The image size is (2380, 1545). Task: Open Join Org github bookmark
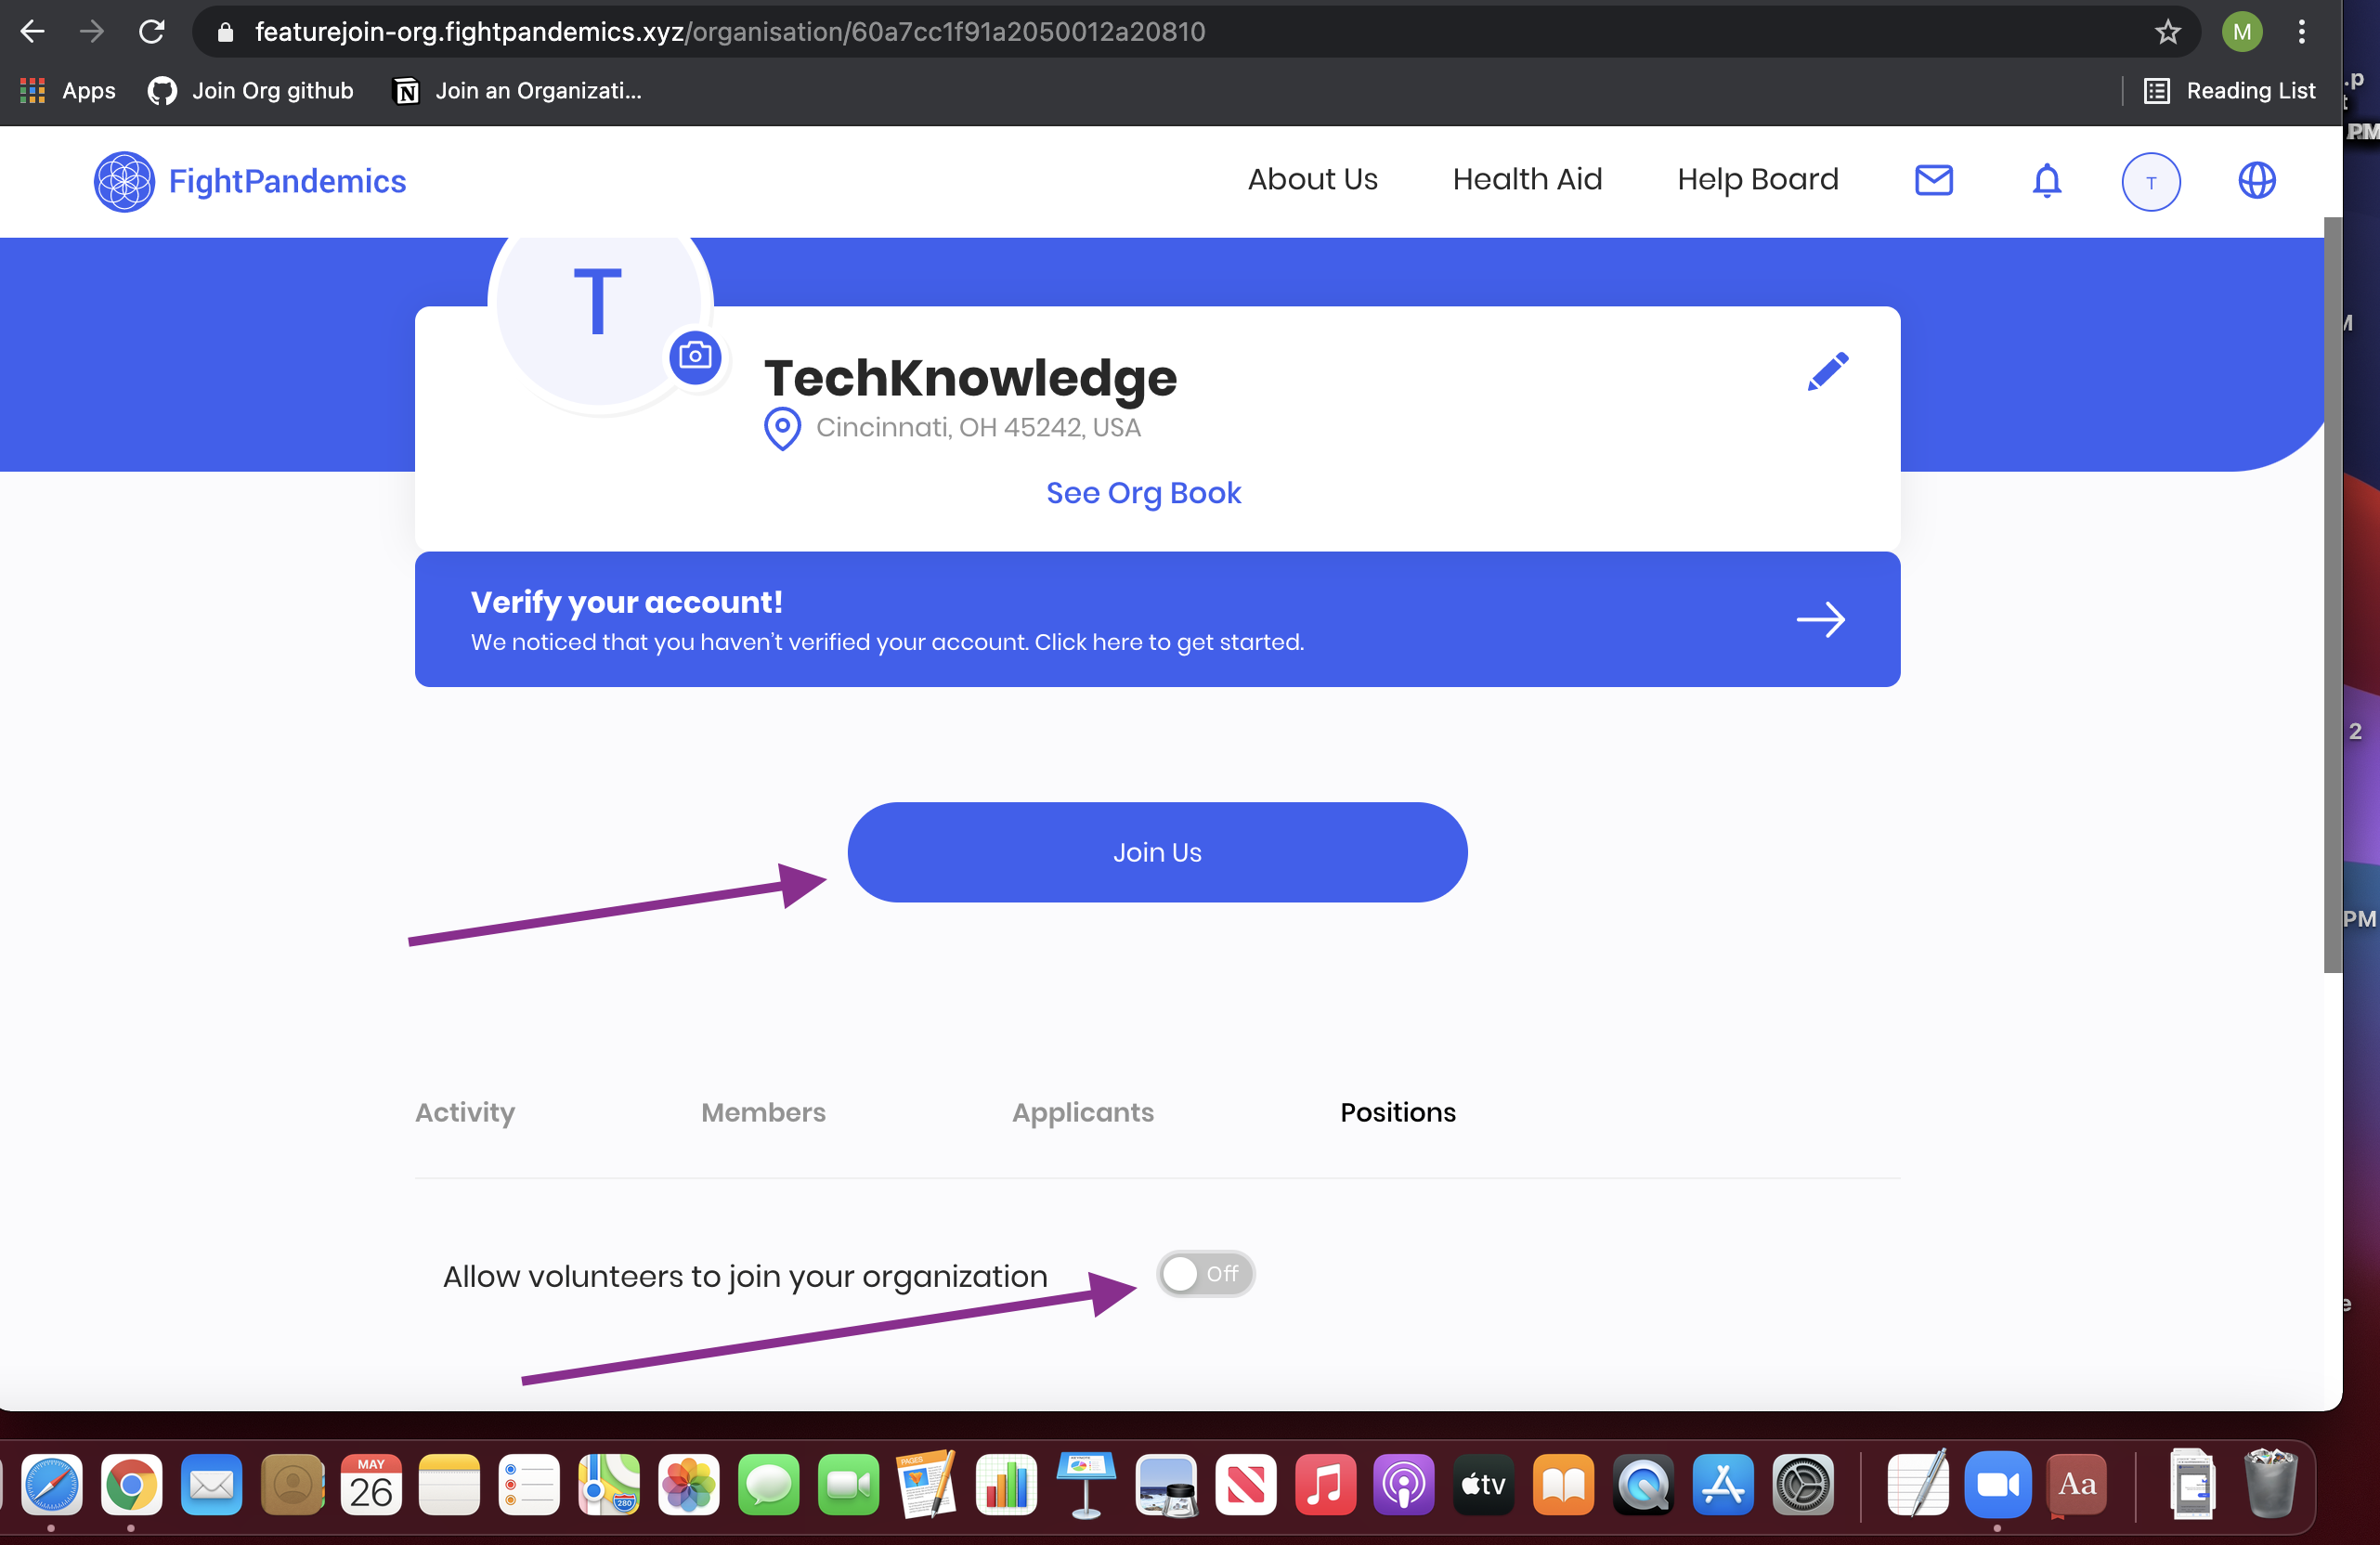[250, 91]
